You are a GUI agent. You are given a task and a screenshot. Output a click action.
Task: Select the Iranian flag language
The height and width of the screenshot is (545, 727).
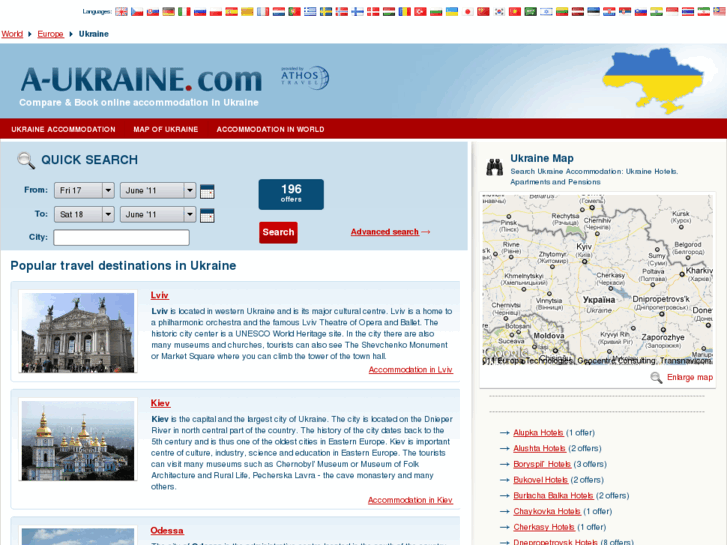click(704, 12)
